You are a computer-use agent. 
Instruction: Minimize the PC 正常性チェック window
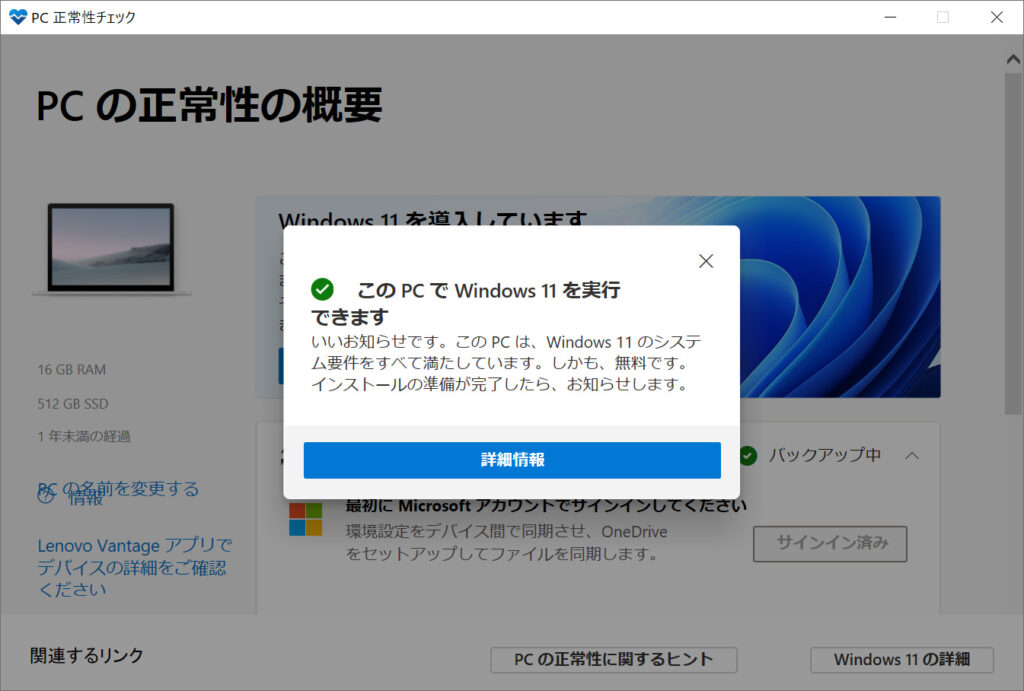(x=890, y=17)
